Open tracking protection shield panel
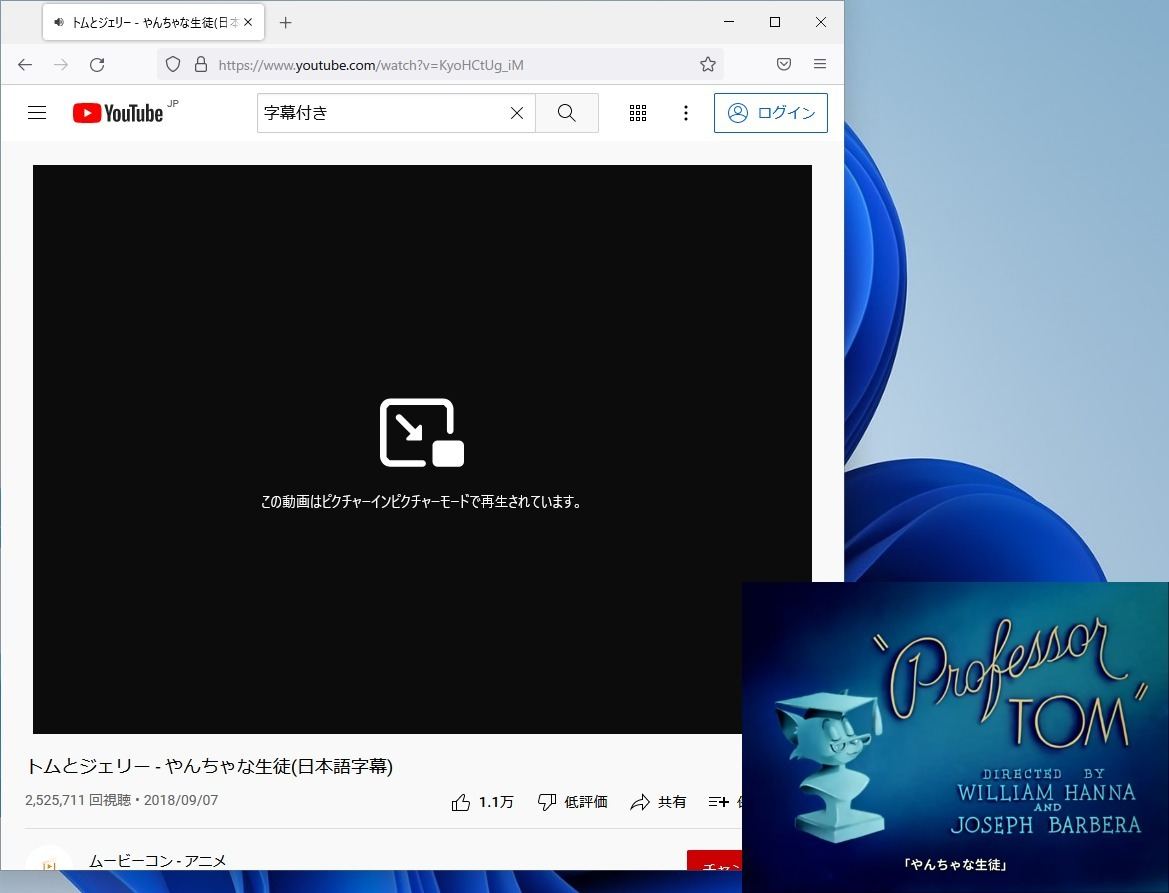Screen dimensions: 1169x893 pyautogui.click(x=173, y=65)
